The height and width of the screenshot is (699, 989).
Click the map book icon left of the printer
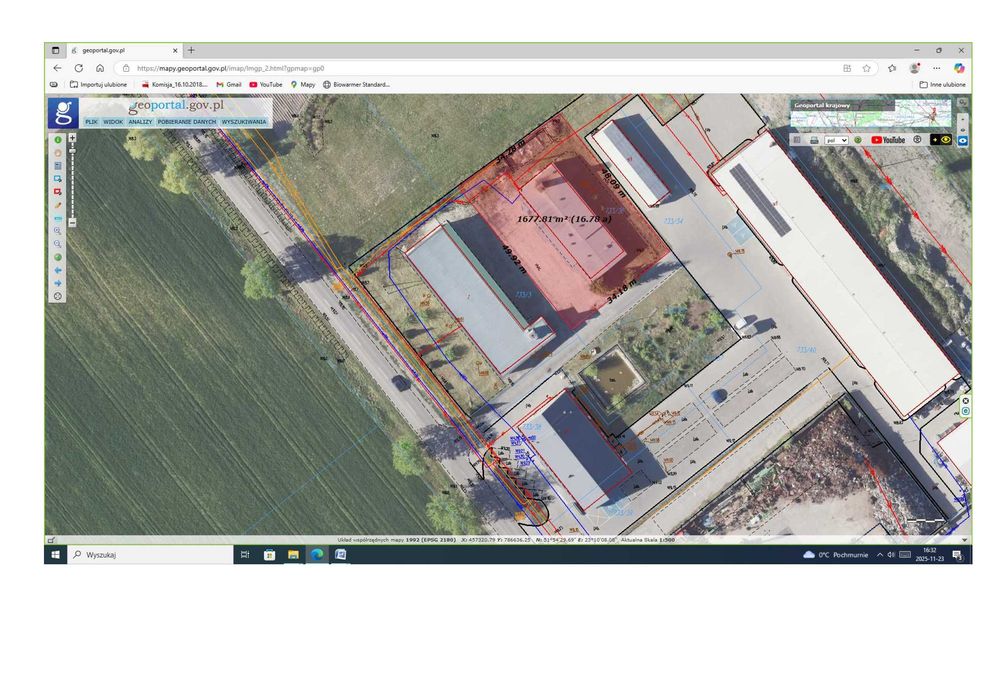coord(797,140)
